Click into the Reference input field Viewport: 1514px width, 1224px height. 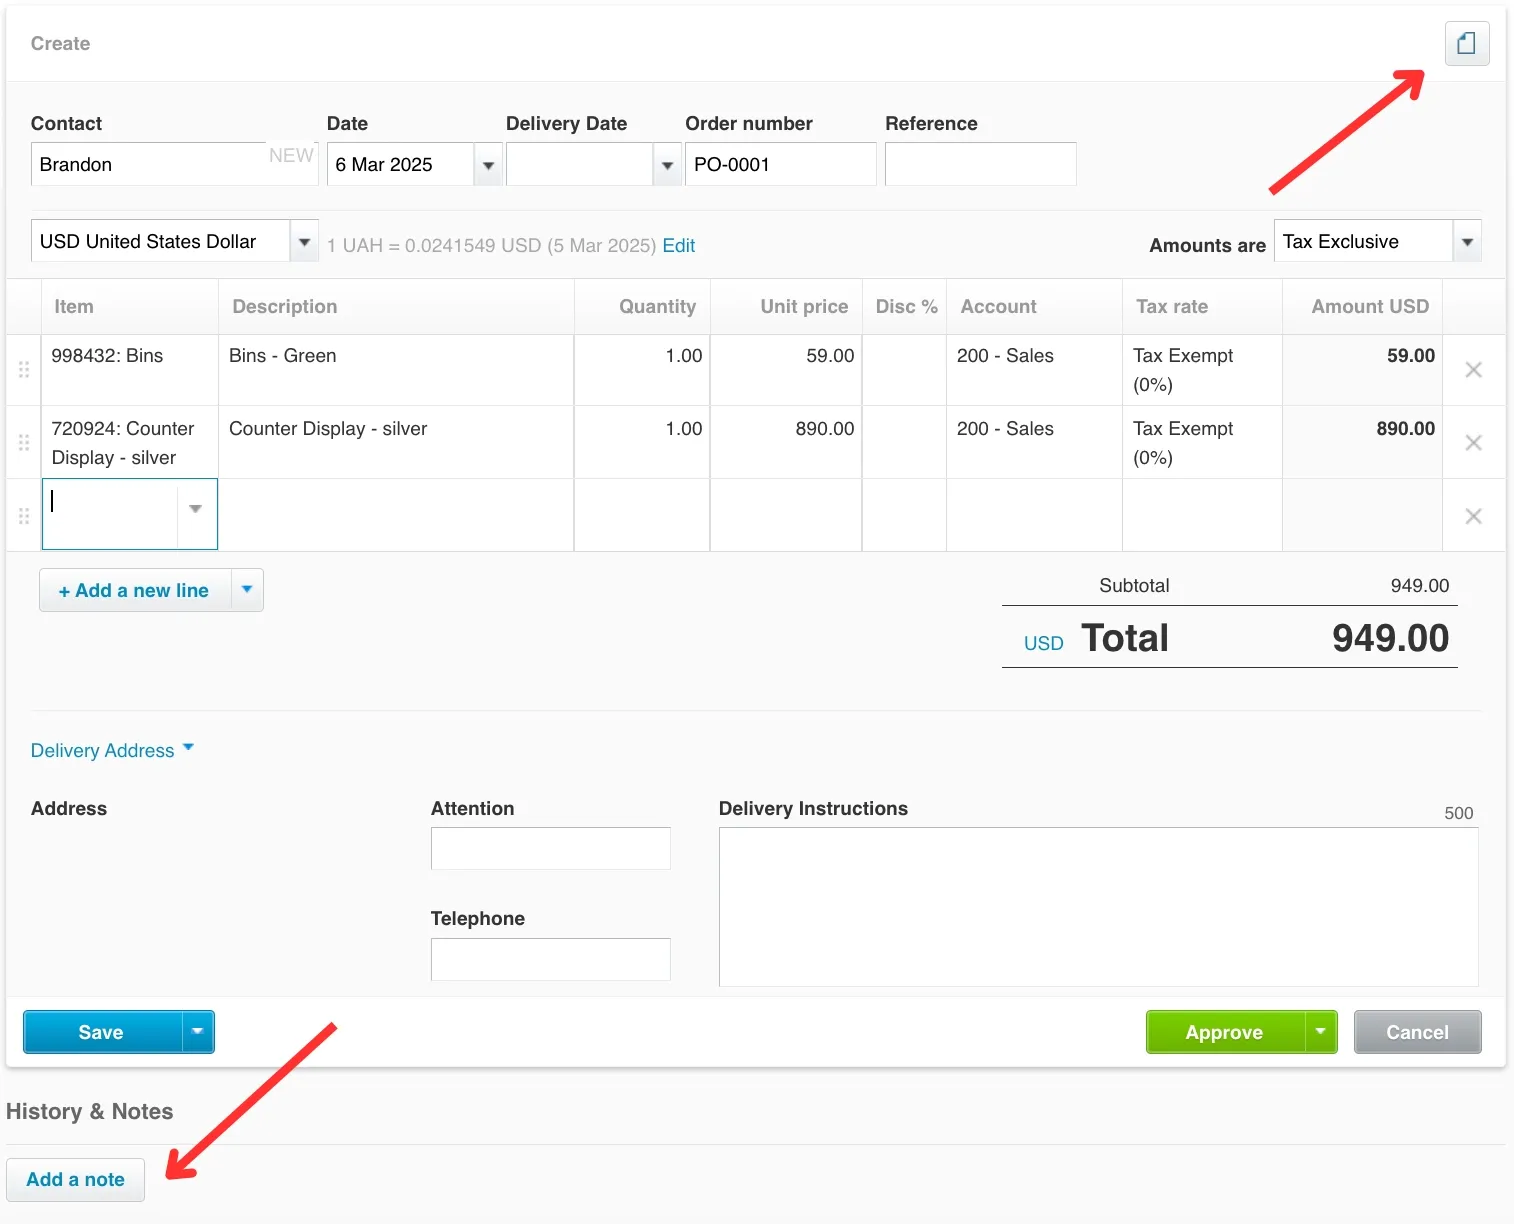point(980,164)
